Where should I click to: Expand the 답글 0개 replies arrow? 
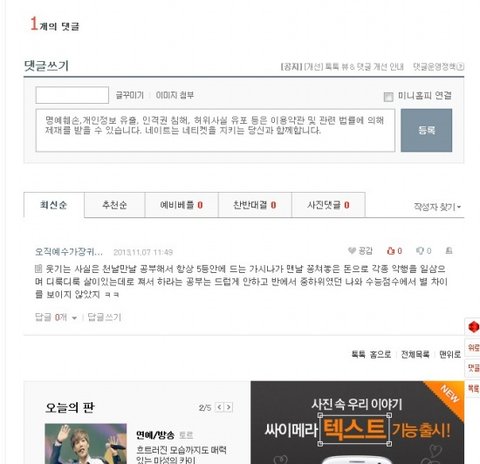coord(74,318)
